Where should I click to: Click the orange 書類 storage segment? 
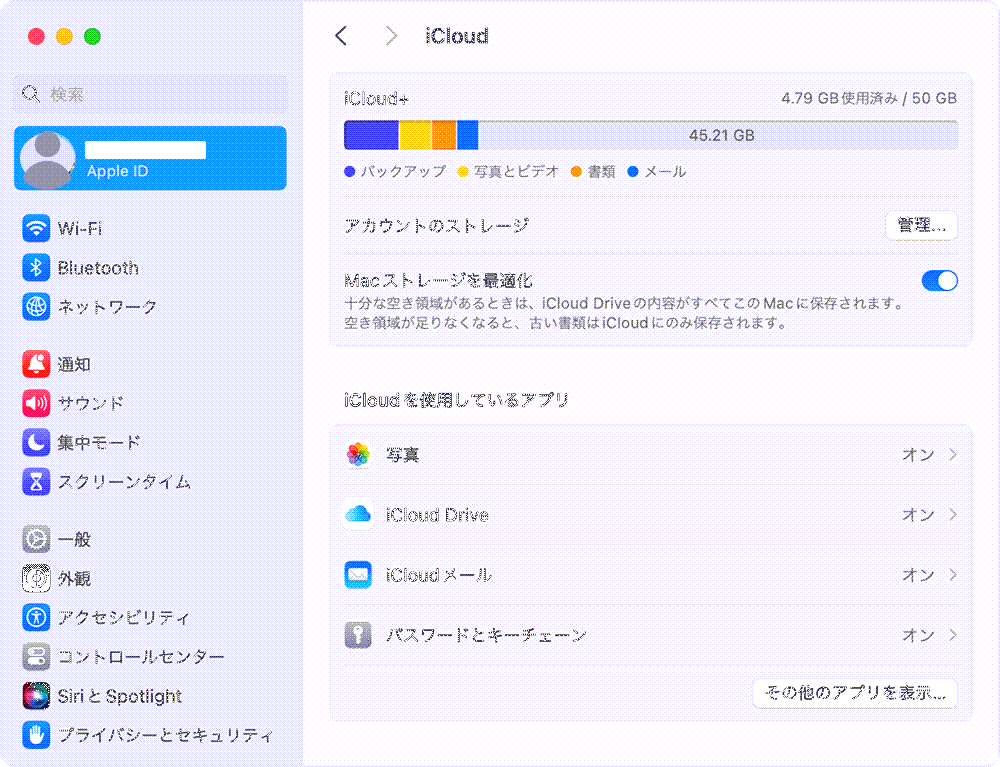point(444,135)
